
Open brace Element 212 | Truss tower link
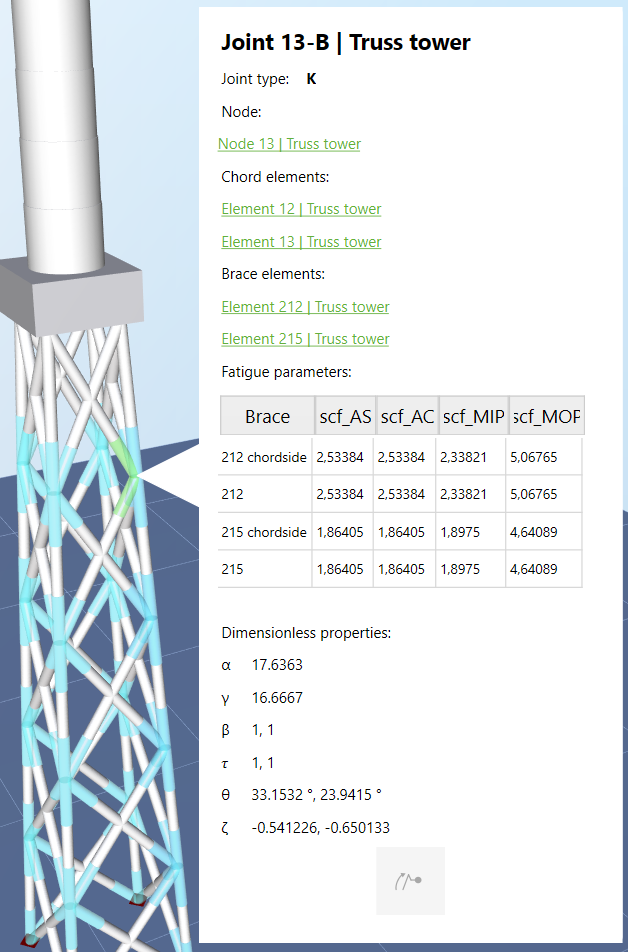tap(305, 307)
